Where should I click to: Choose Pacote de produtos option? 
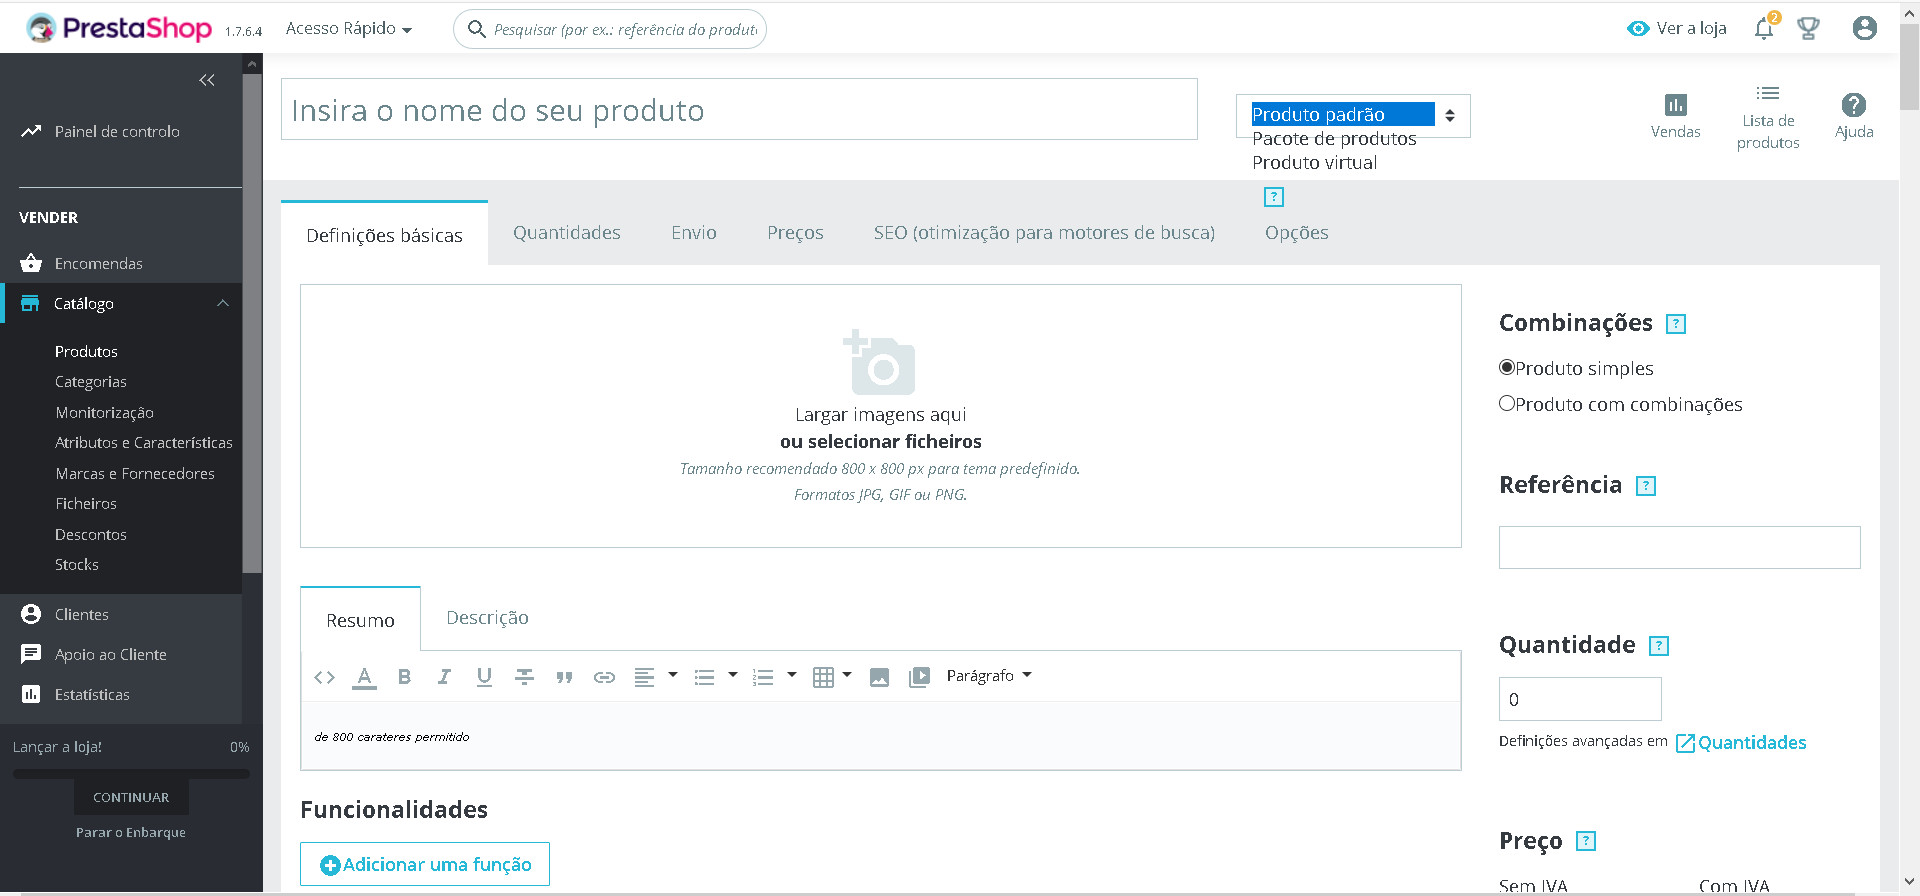pyautogui.click(x=1334, y=139)
